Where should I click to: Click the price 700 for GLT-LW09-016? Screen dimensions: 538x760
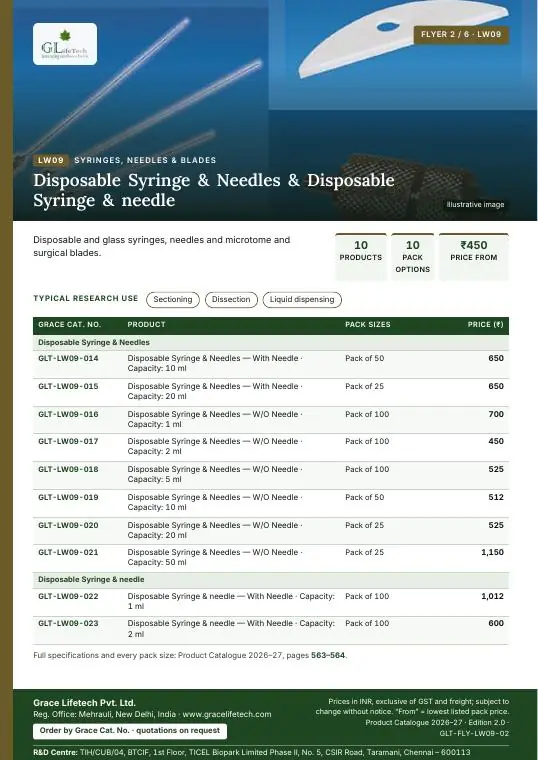click(496, 414)
